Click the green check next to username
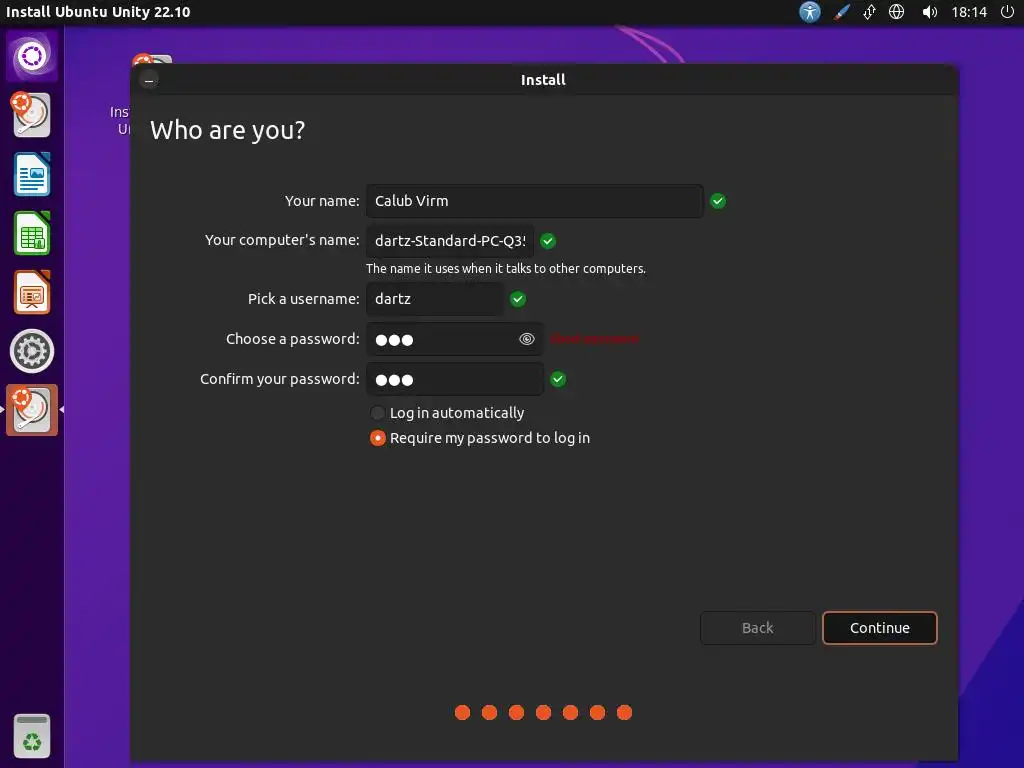The height and width of the screenshot is (768, 1024). 518,299
